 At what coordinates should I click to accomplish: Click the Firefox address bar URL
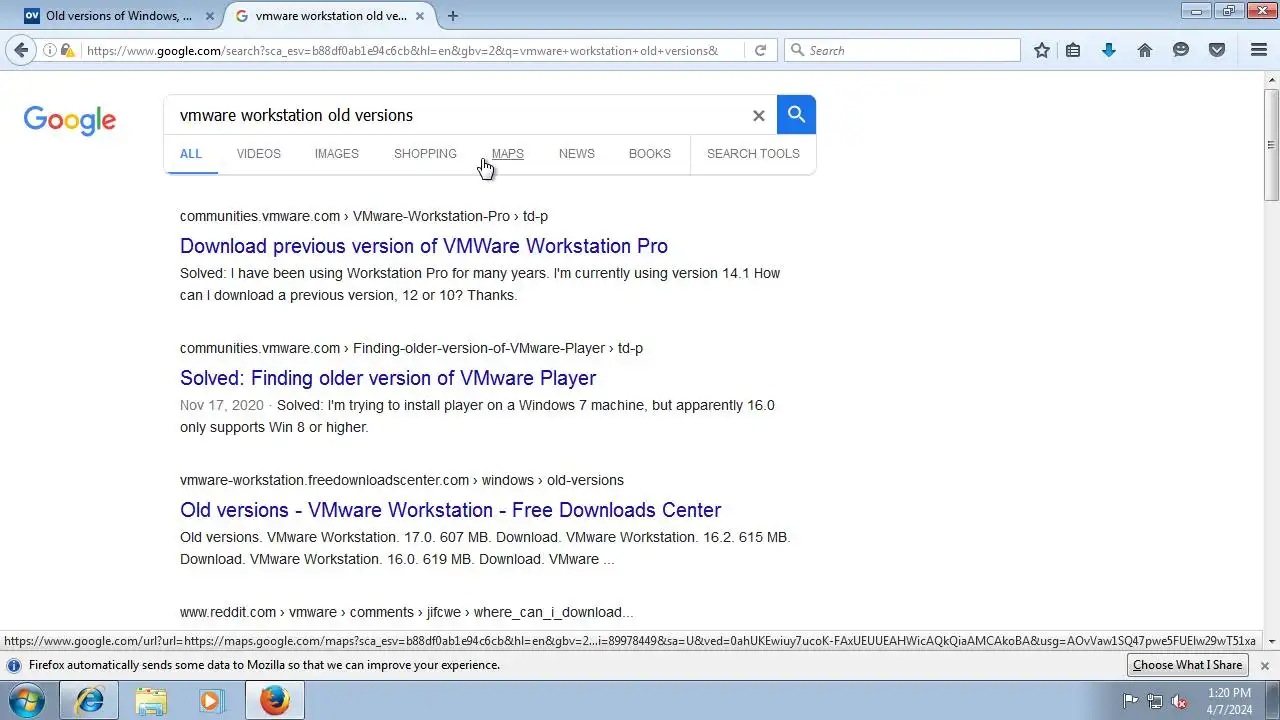click(x=402, y=50)
